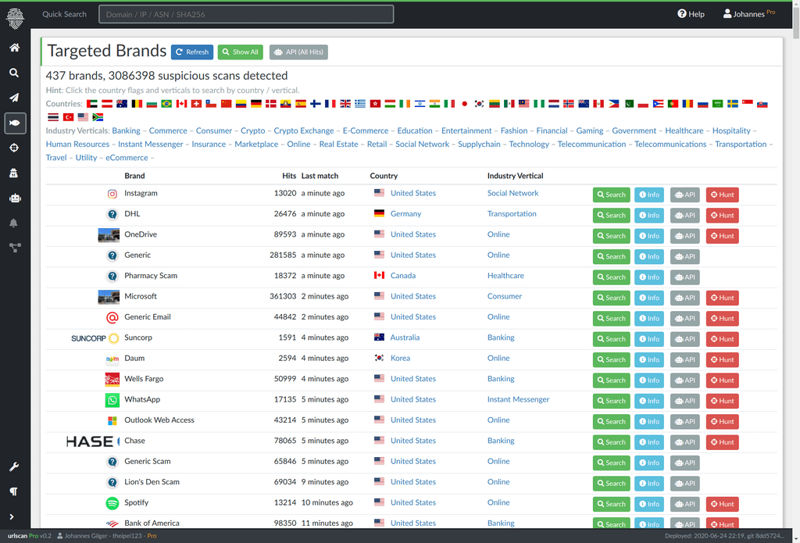The height and width of the screenshot is (543, 800).
Task: Click the Spotify brand logo icon
Action: pyautogui.click(x=112, y=503)
